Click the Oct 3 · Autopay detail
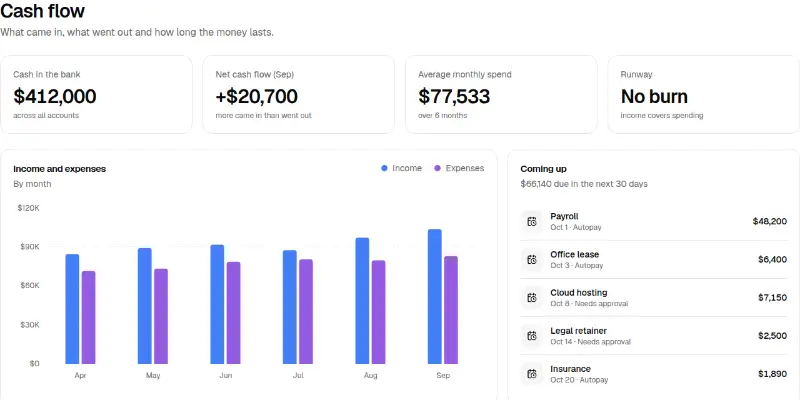Viewport: 800px width, 400px height. click(577, 266)
